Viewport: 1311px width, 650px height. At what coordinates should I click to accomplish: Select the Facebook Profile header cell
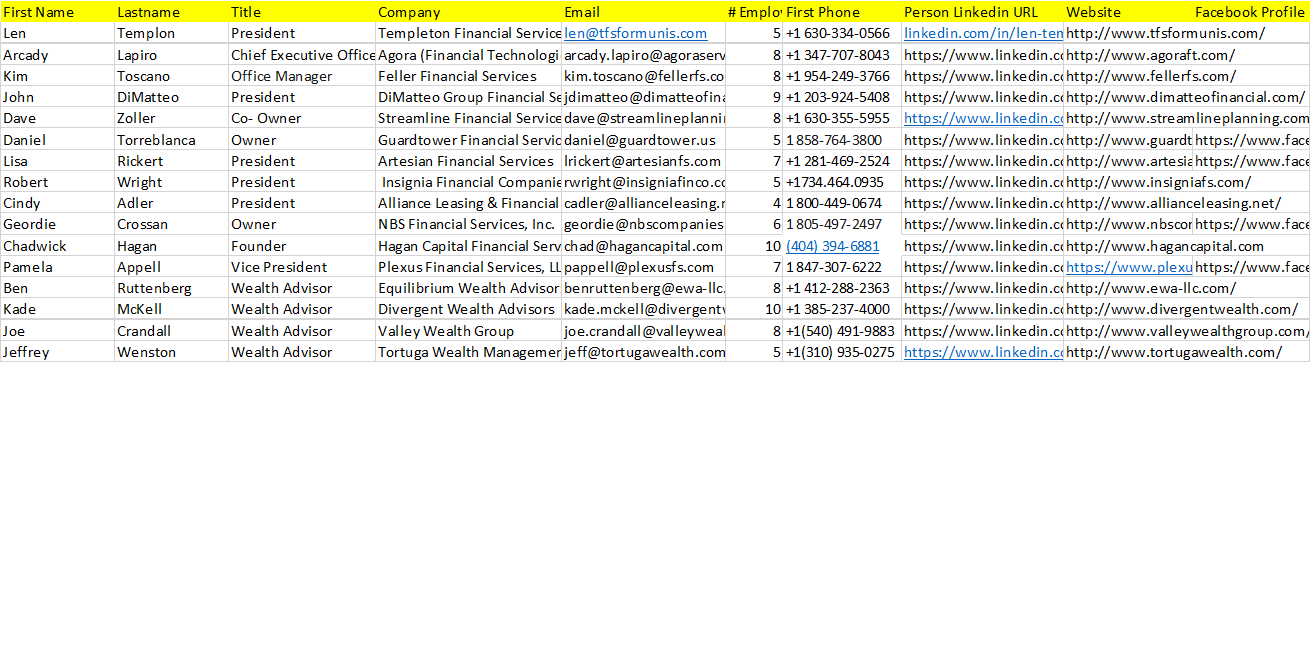[1251, 12]
